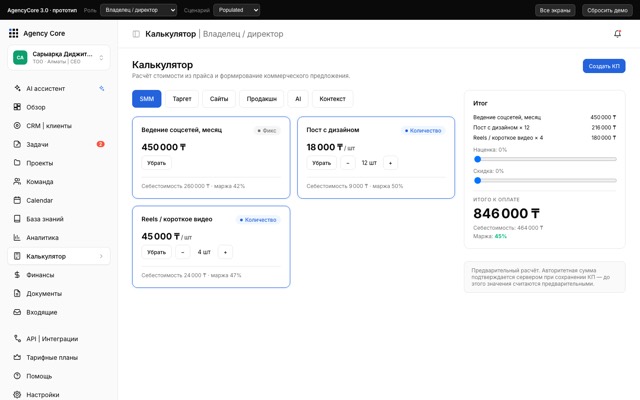Screen dimensions: 640x400
Task: Click the Калькулятор sidebar icon
Action: [x=17, y=256]
